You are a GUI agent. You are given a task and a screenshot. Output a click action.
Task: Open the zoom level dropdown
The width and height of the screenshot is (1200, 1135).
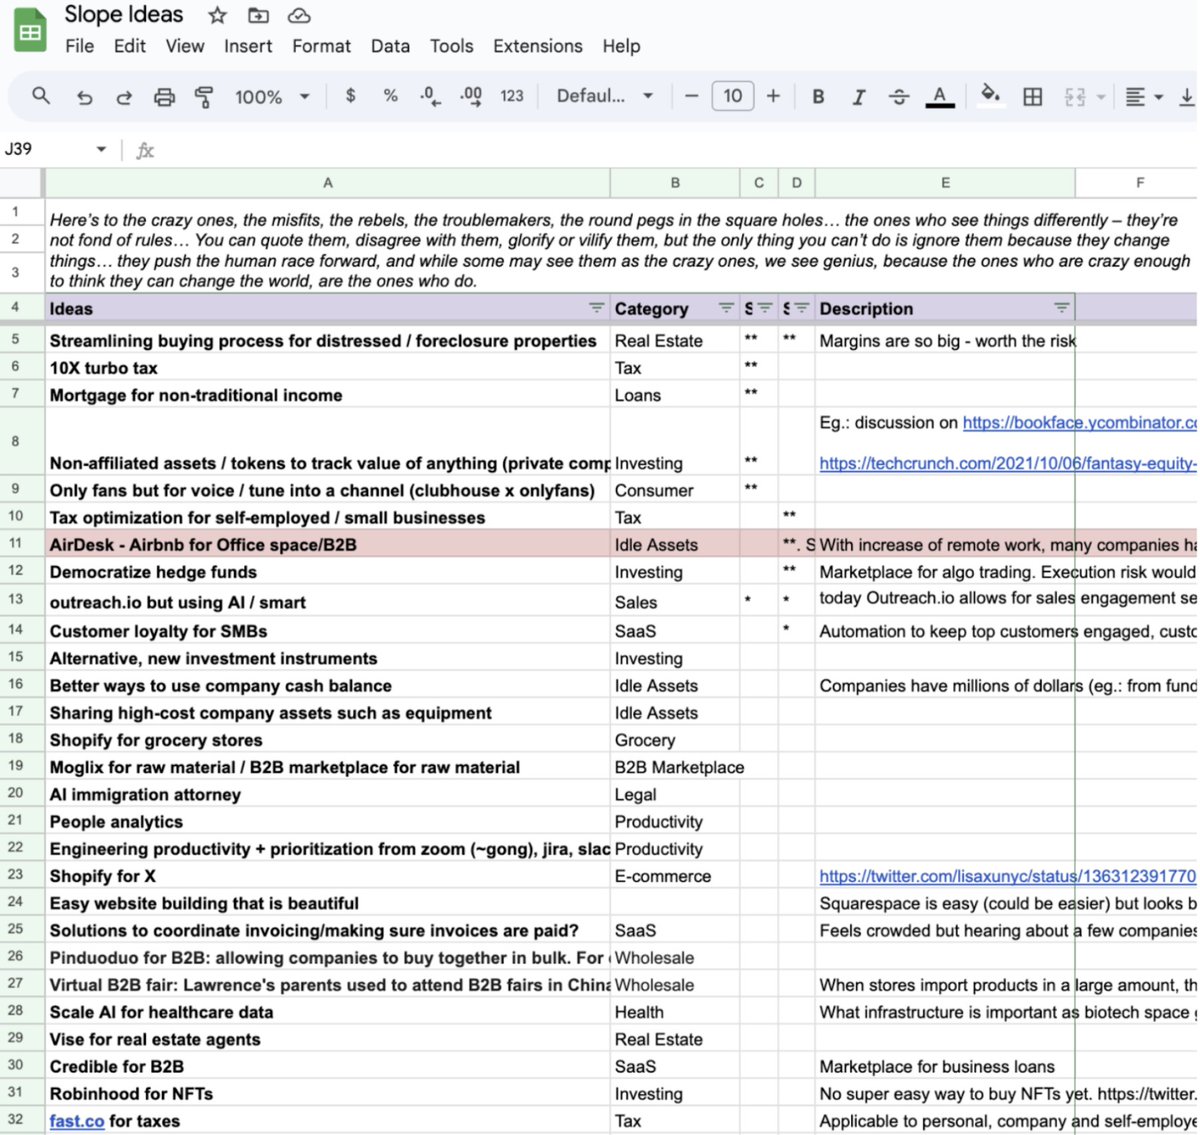point(272,97)
